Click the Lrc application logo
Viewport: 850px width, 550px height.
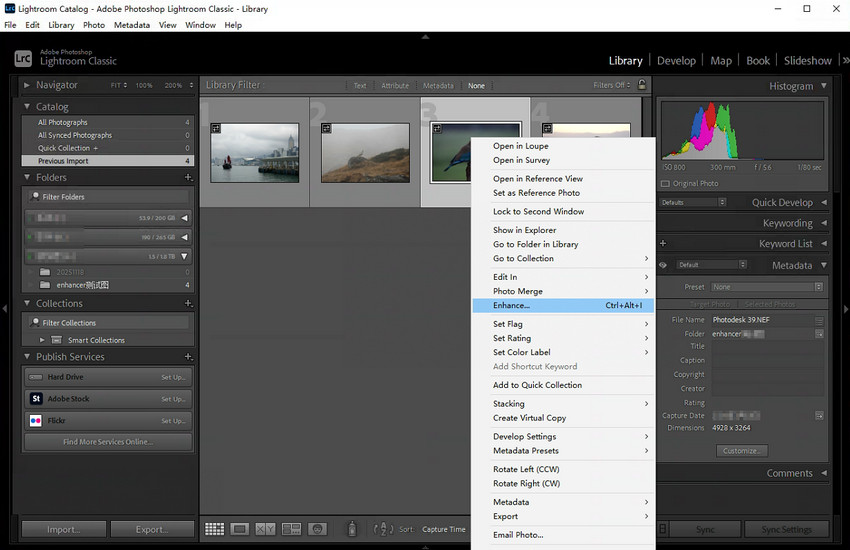[x=23, y=58]
